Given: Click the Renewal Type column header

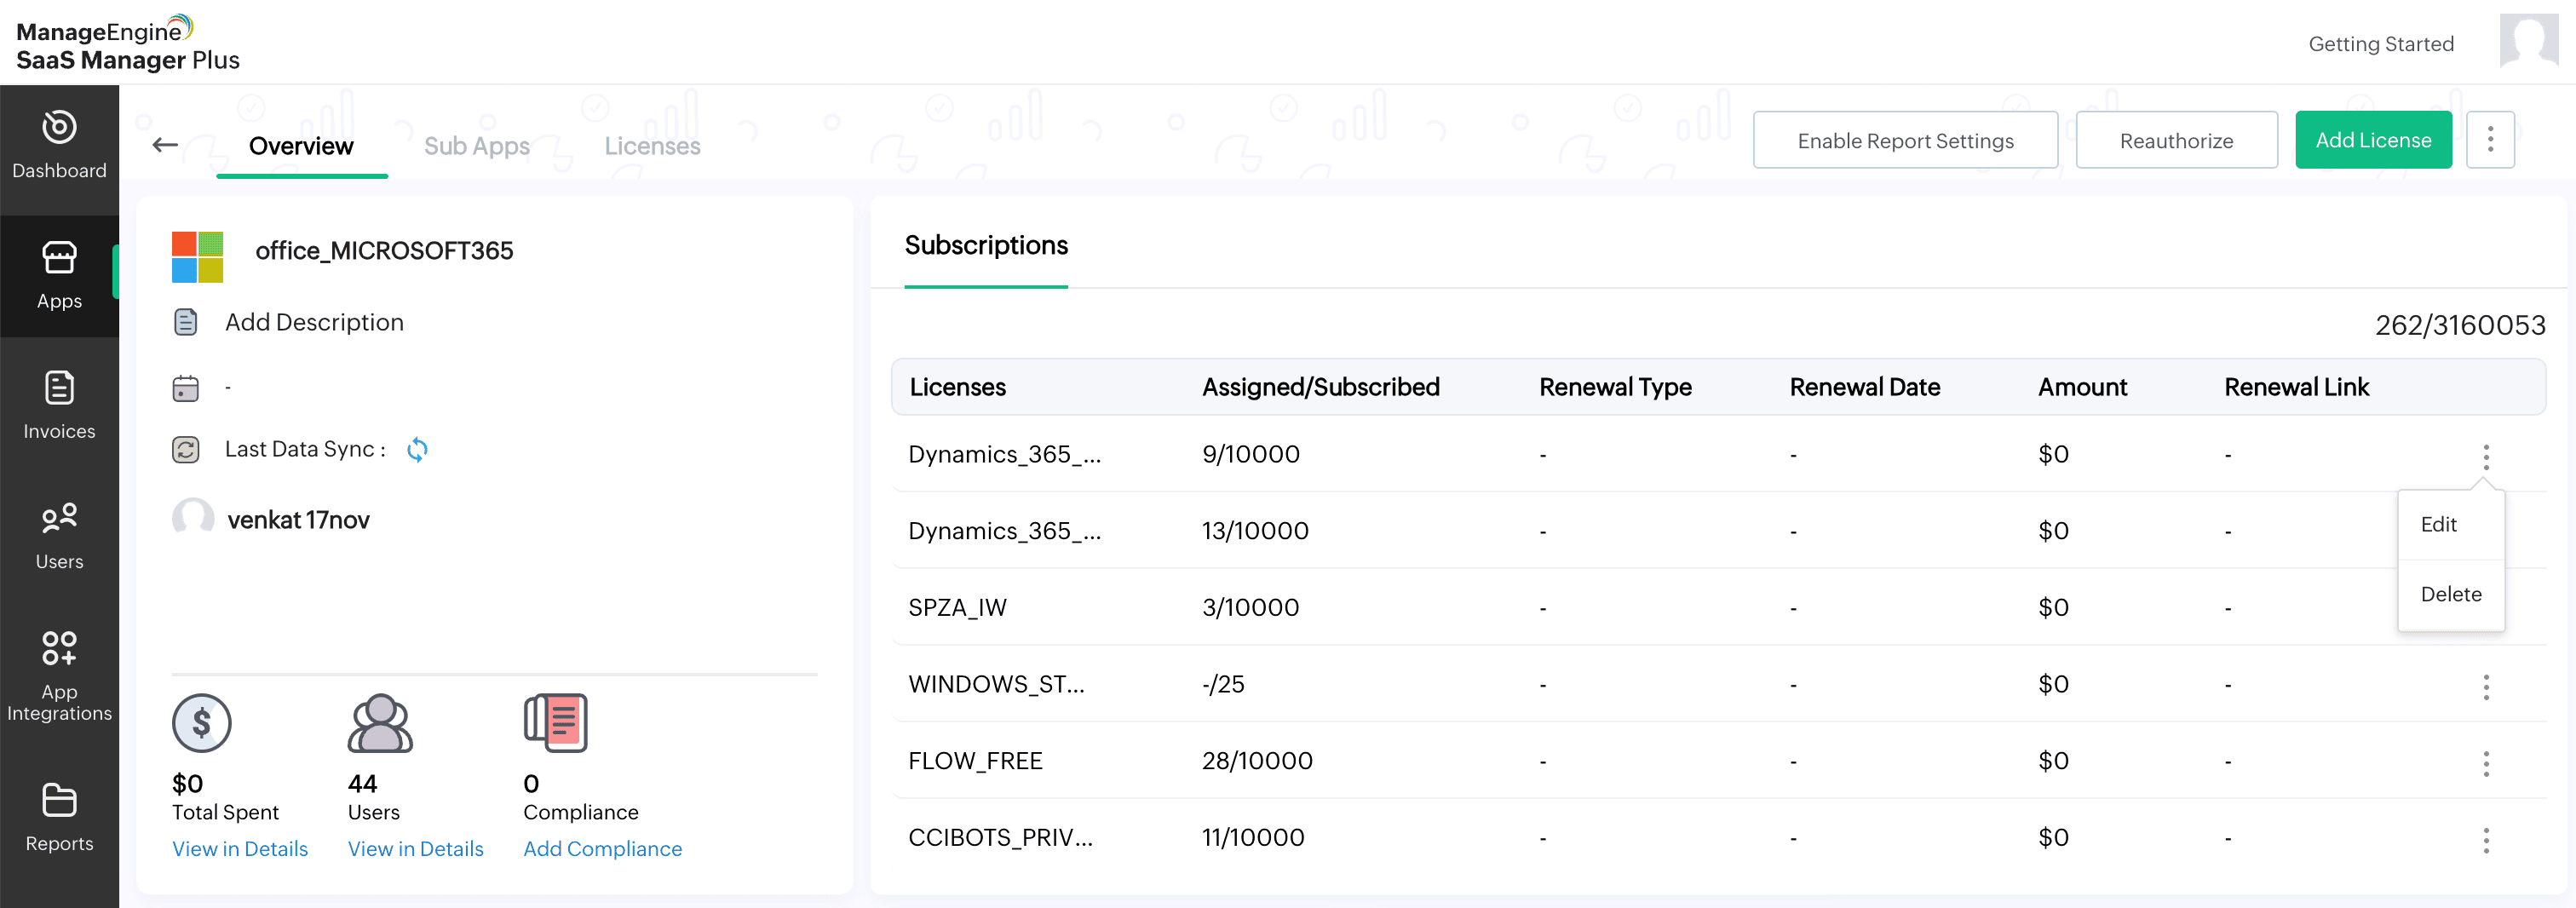Looking at the screenshot, I should (1615, 387).
